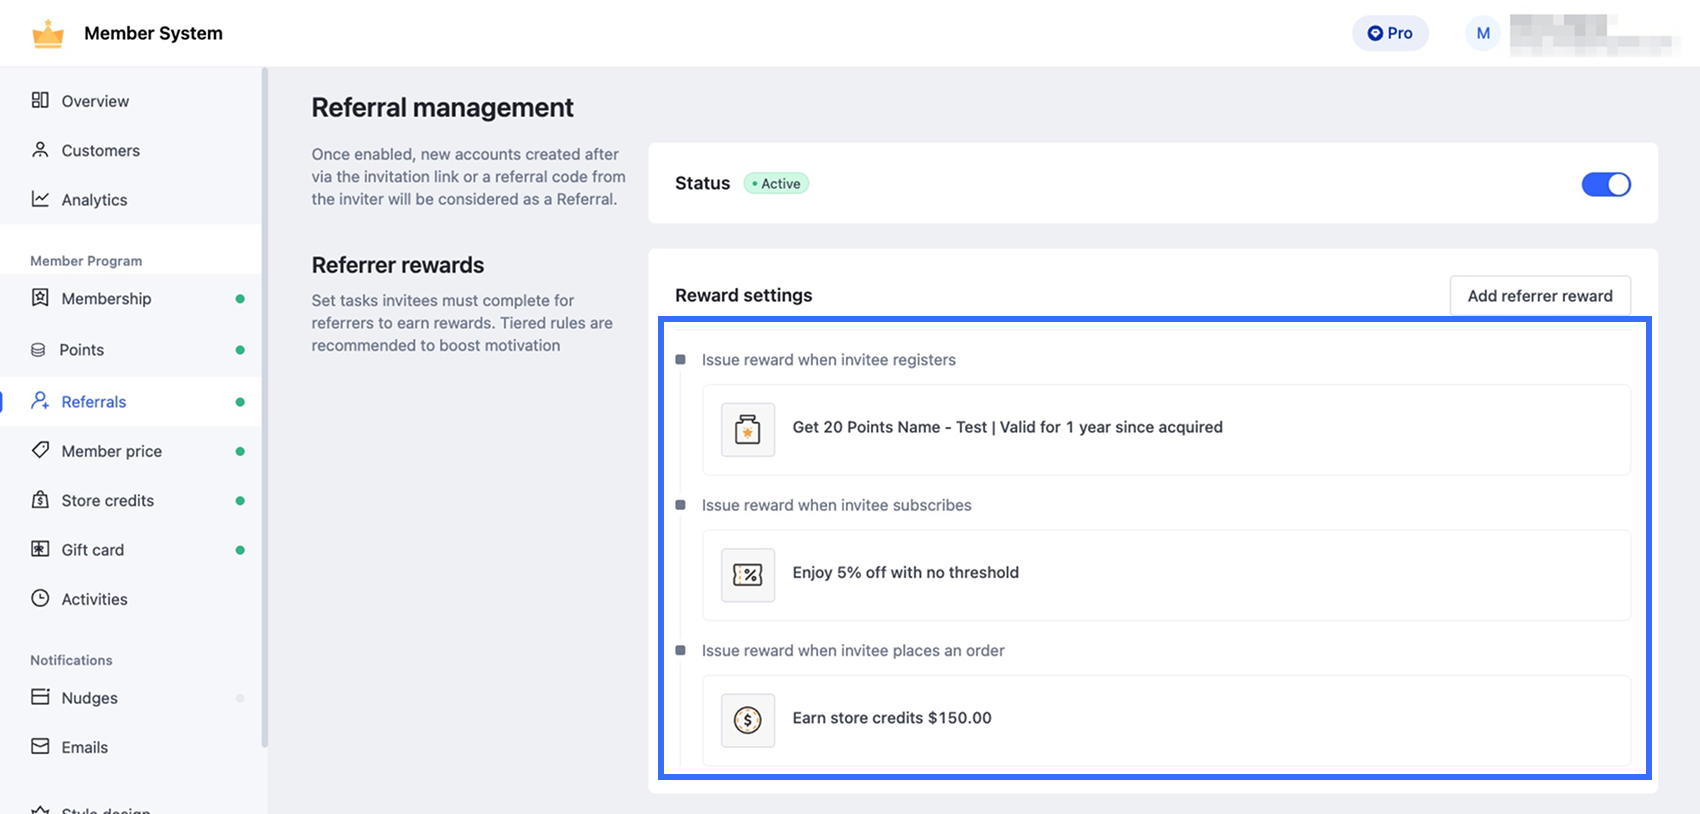Click the sidebar vertical scrollbar

coord(265,400)
